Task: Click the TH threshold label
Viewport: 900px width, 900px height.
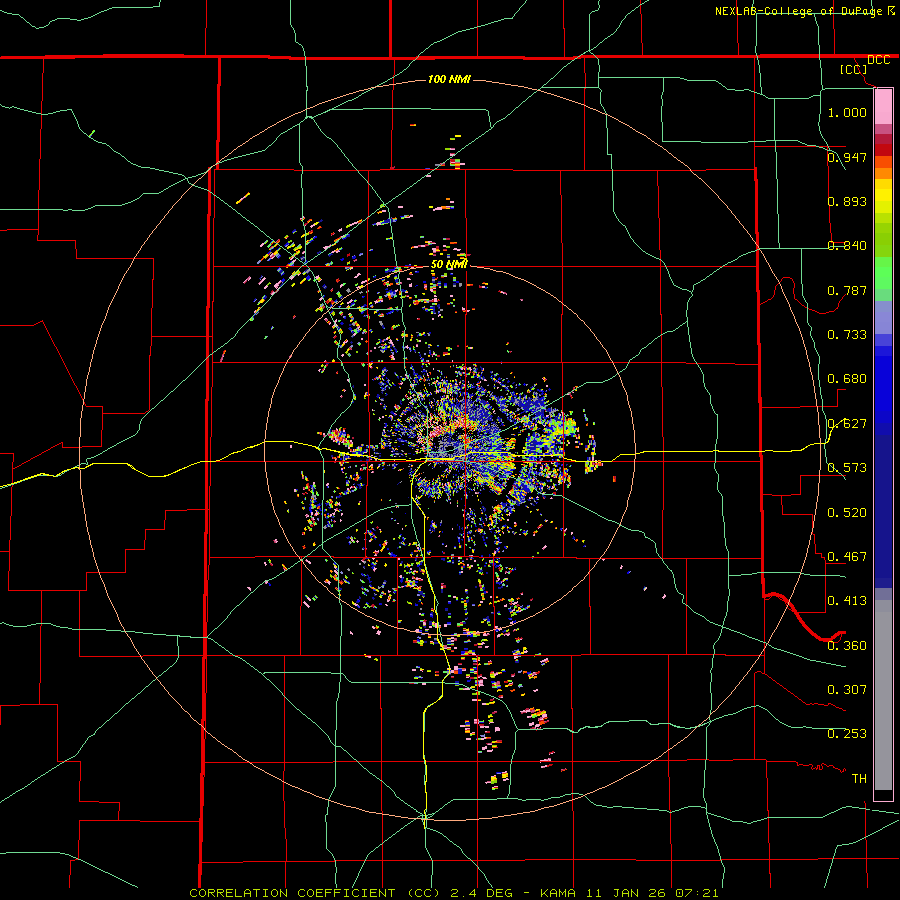Action: (859, 779)
